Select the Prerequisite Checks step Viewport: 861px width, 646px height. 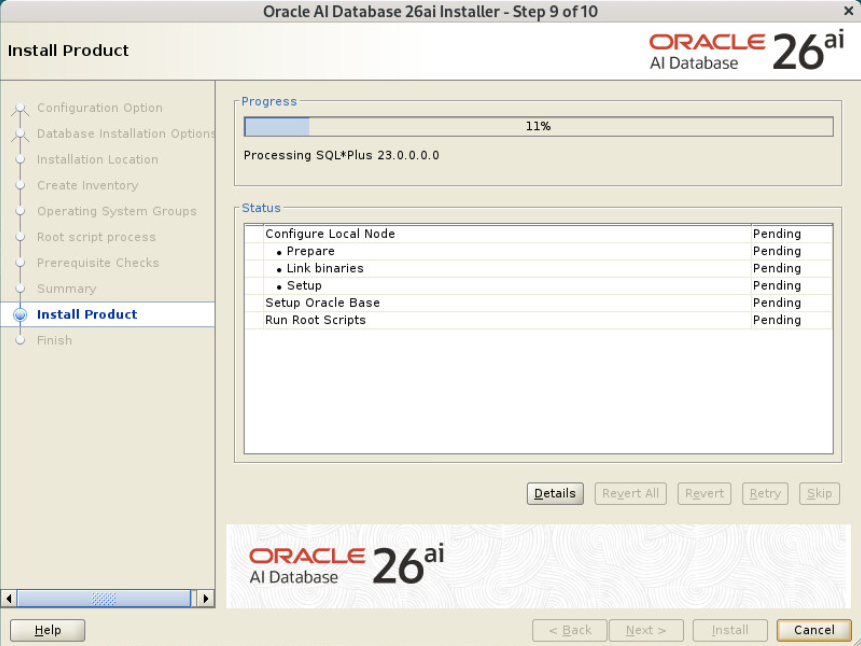click(x=98, y=263)
